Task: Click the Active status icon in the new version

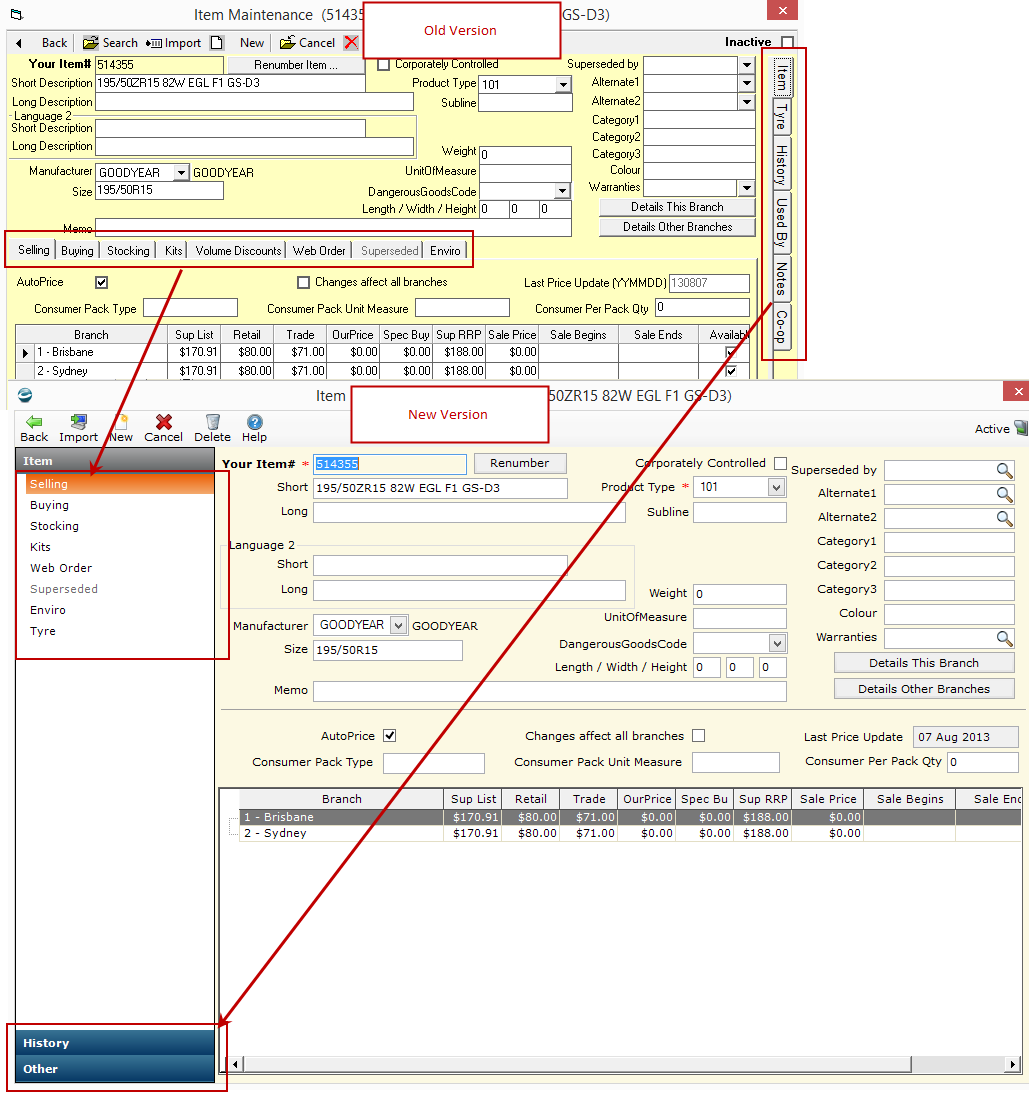Action: pyautogui.click(x=1021, y=428)
